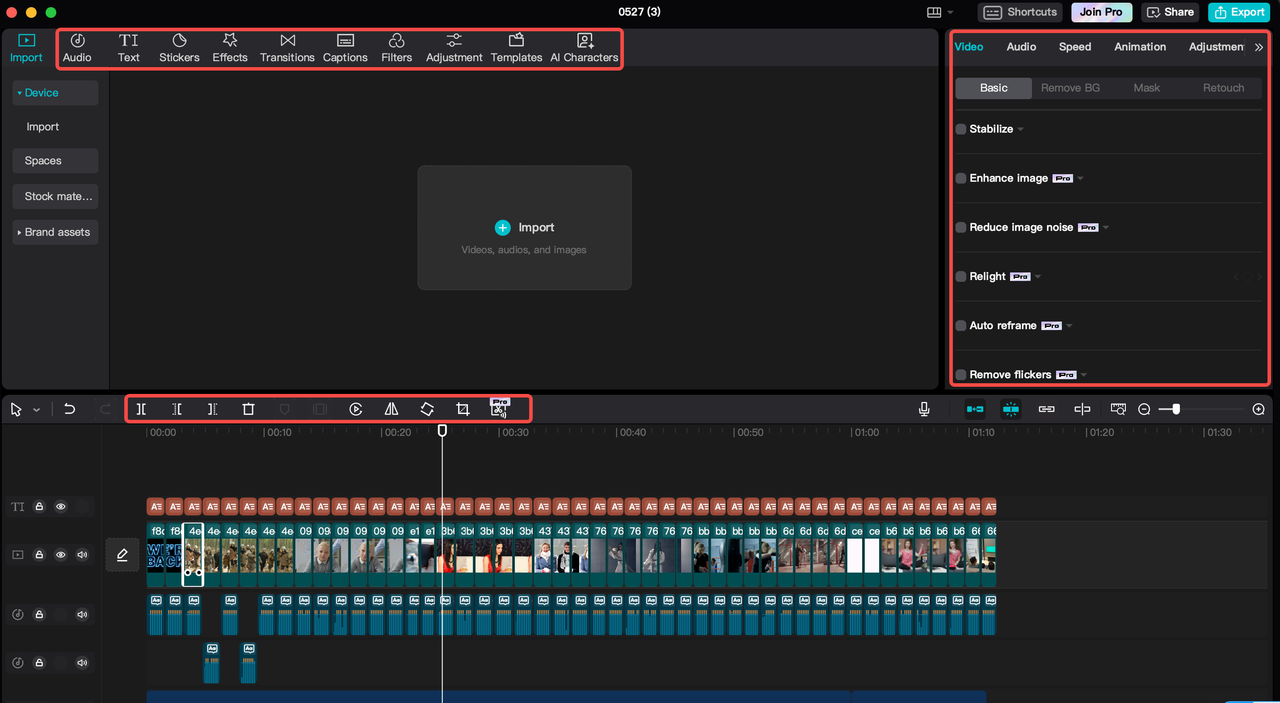Image resolution: width=1280 pixels, height=703 pixels.
Task: Open the AI Characters panel
Action: pyautogui.click(x=585, y=48)
